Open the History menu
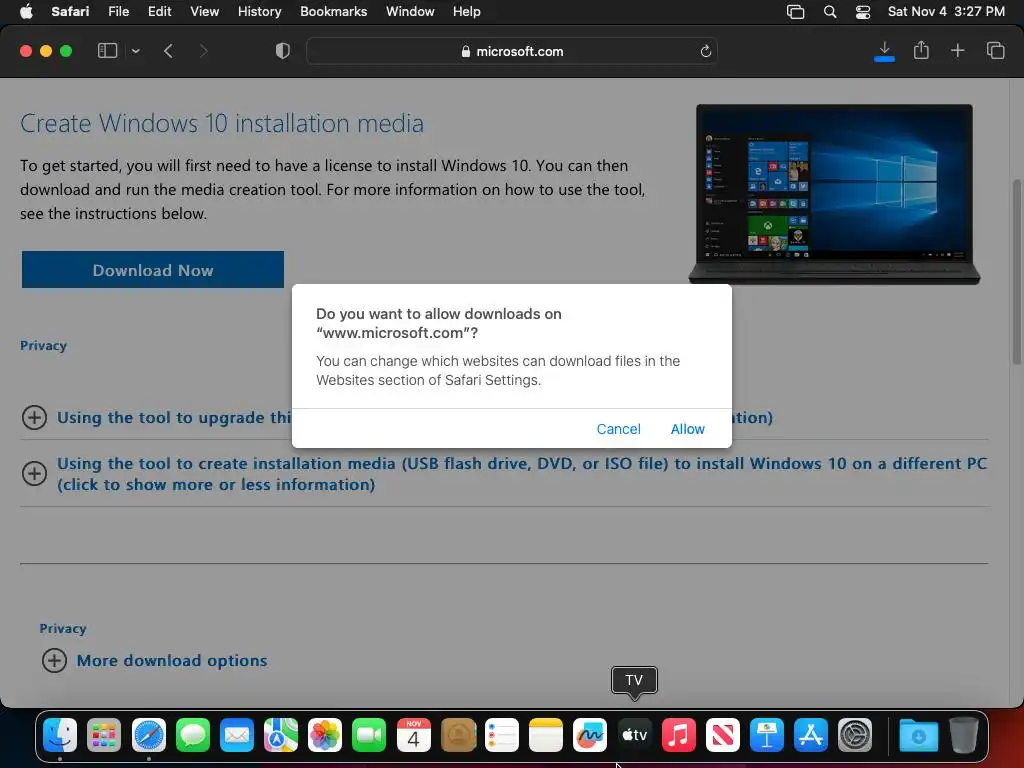The height and width of the screenshot is (768, 1024). tap(259, 11)
